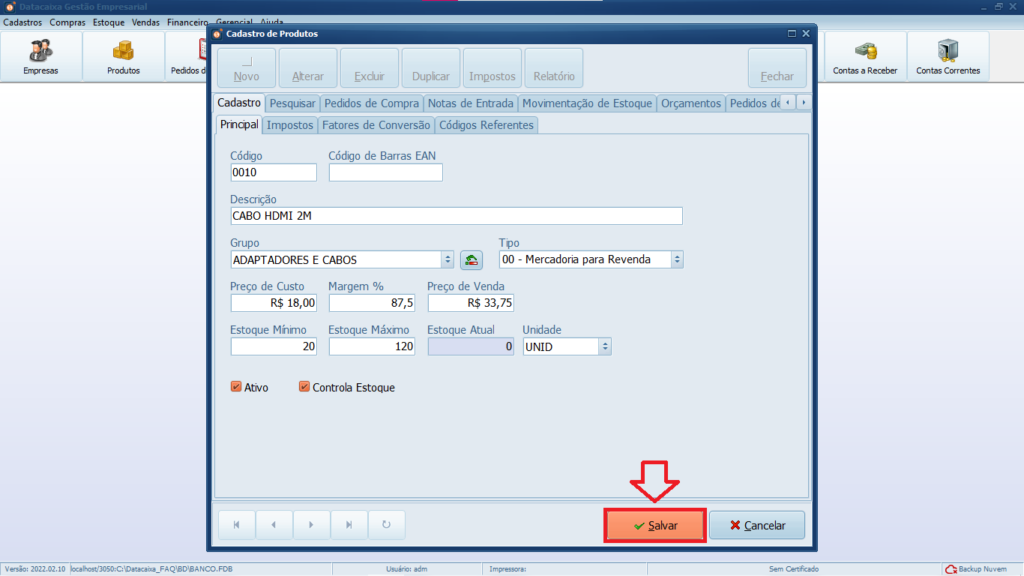Expand the Unidade dropdown
The height and width of the screenshot is (576, 1024).
coord(605,346)
